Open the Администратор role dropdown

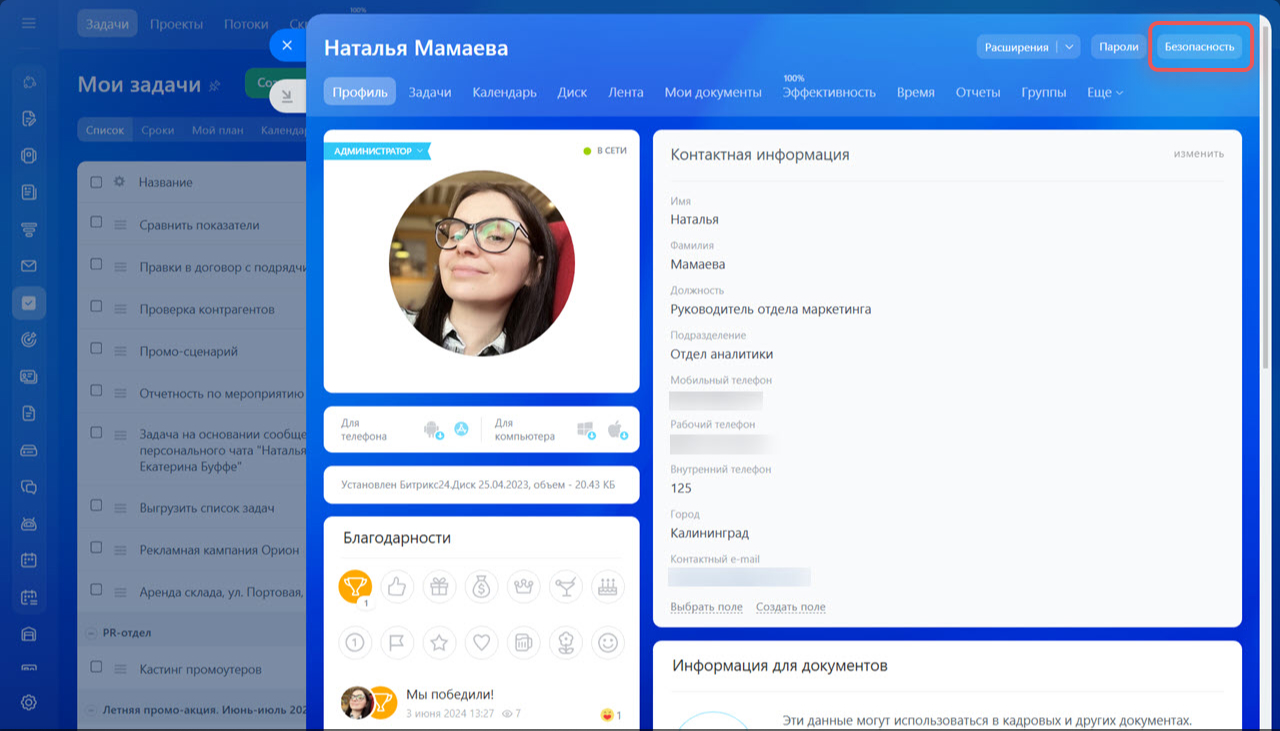(377, 151)
